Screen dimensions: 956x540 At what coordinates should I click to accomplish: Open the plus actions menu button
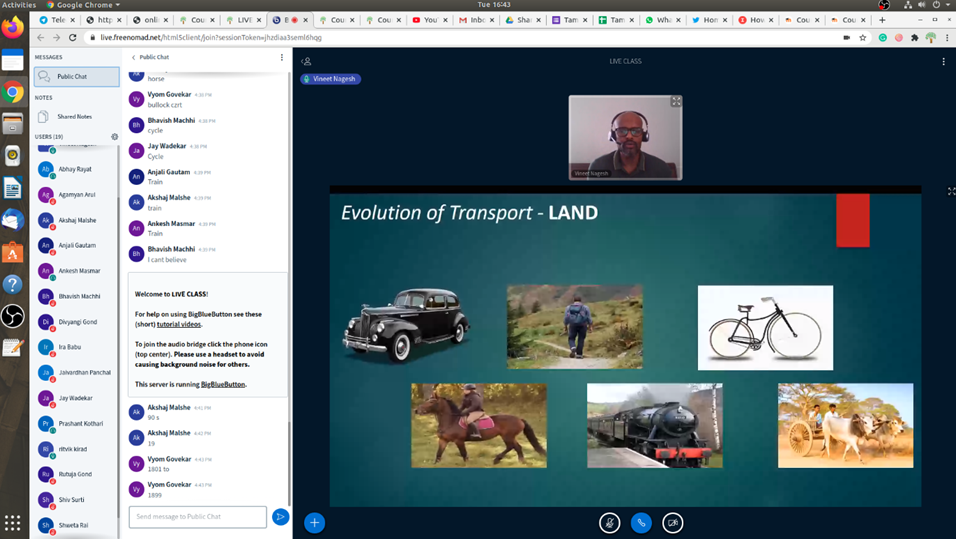point(314,522)
